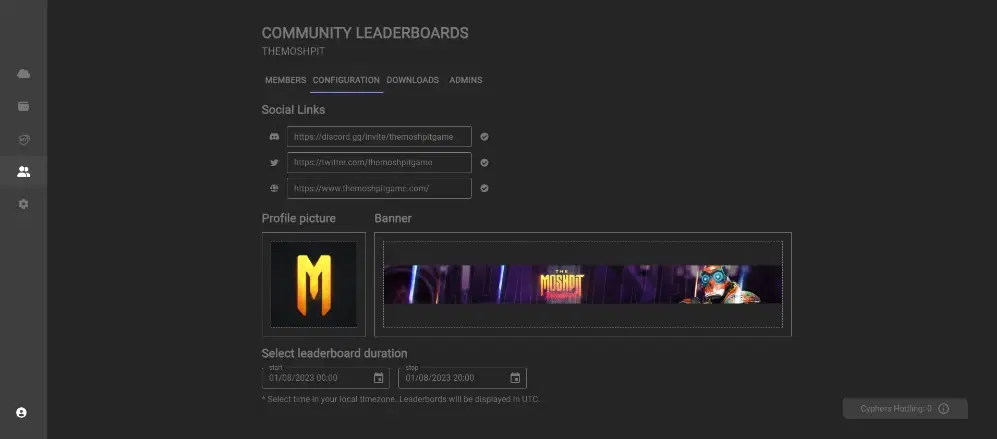Image resolution: width=997 pixels, height=439 pixels.
Task: Switch to the Members tab
Action: tap(285, 80)
